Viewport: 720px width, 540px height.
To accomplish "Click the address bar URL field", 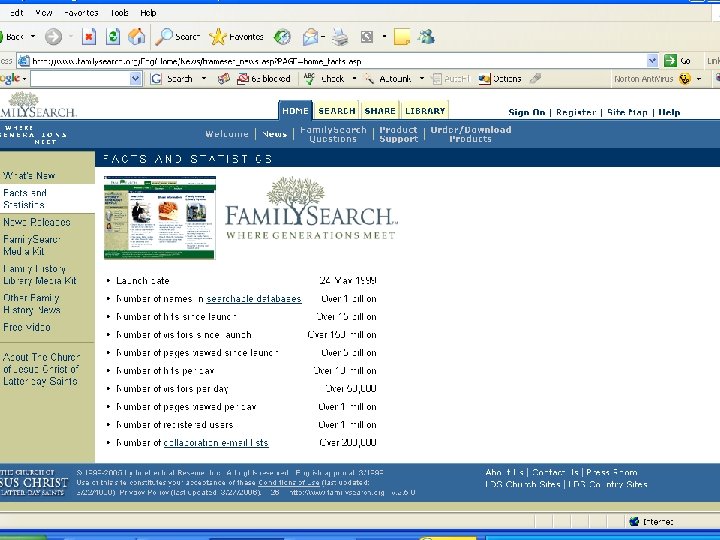I will (338, 61).
